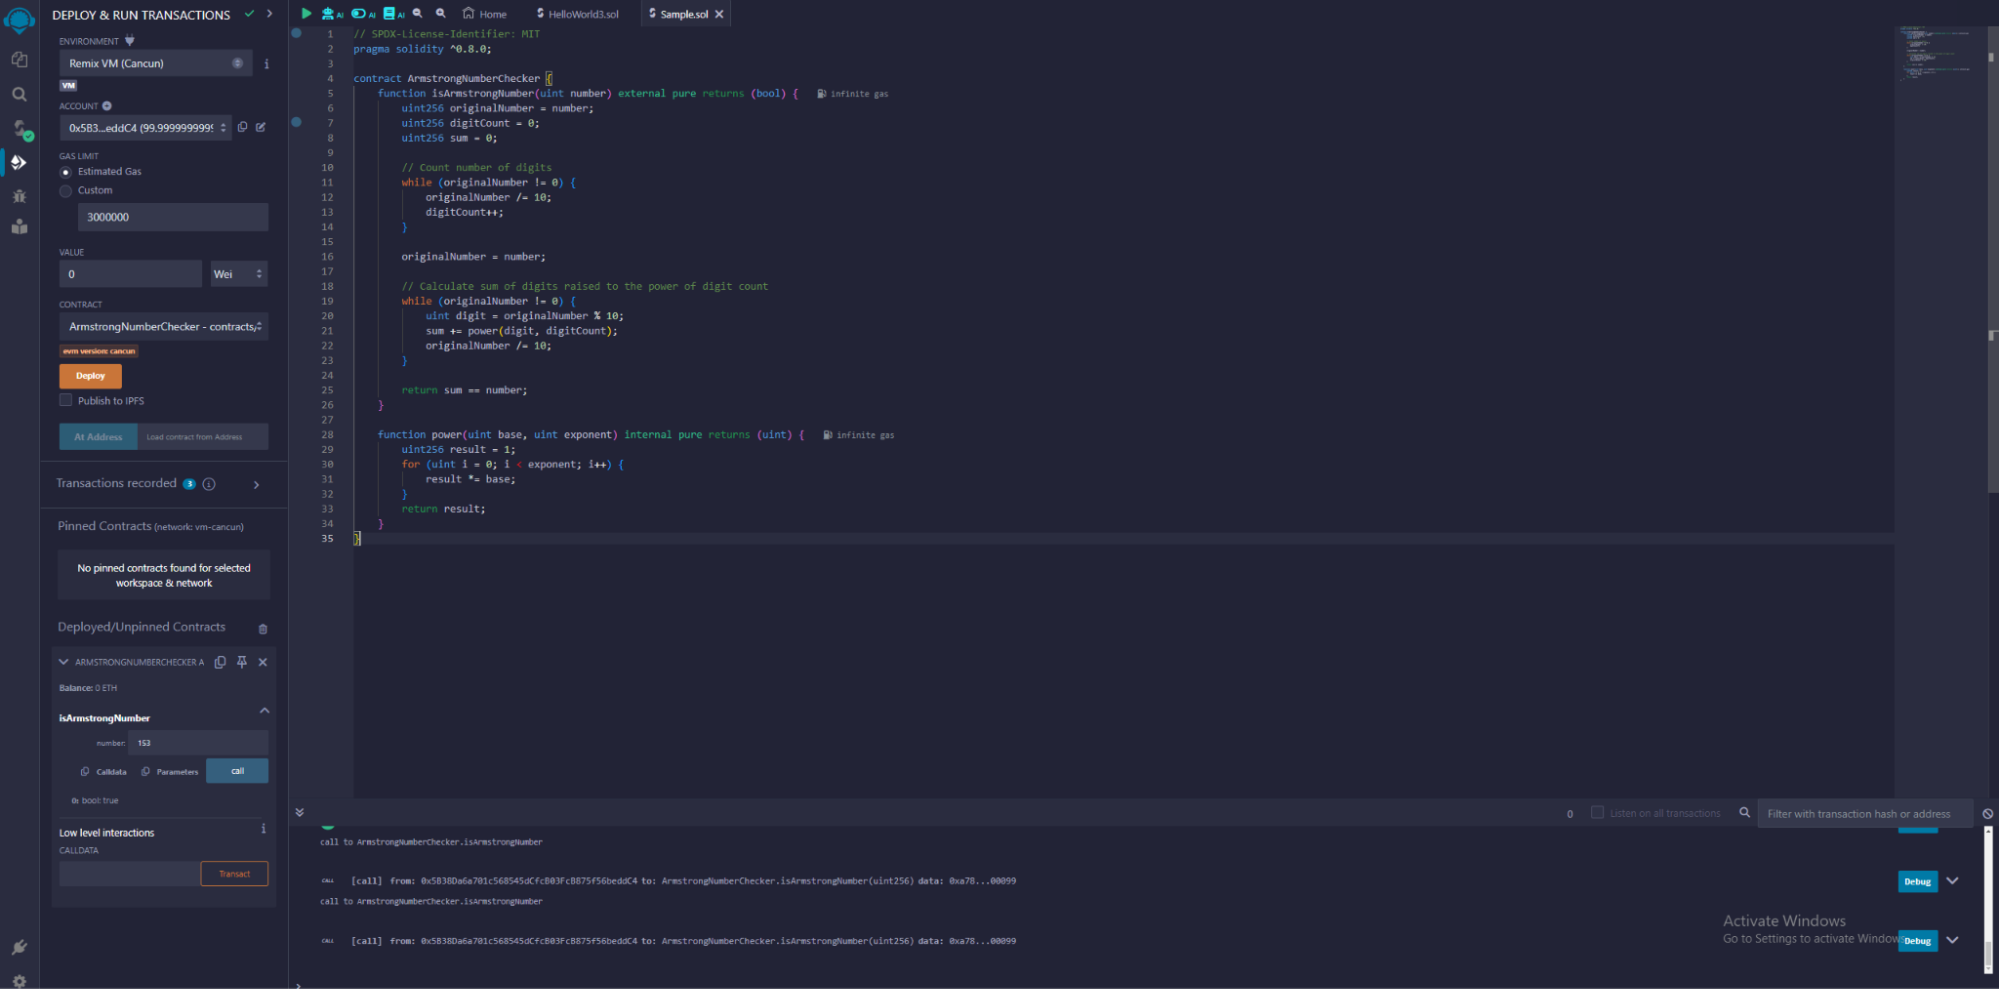Viewport: 1999px width, 989px height.
Task: Check the Publish to IPFS checkbox
Action: tap(66, 400)
